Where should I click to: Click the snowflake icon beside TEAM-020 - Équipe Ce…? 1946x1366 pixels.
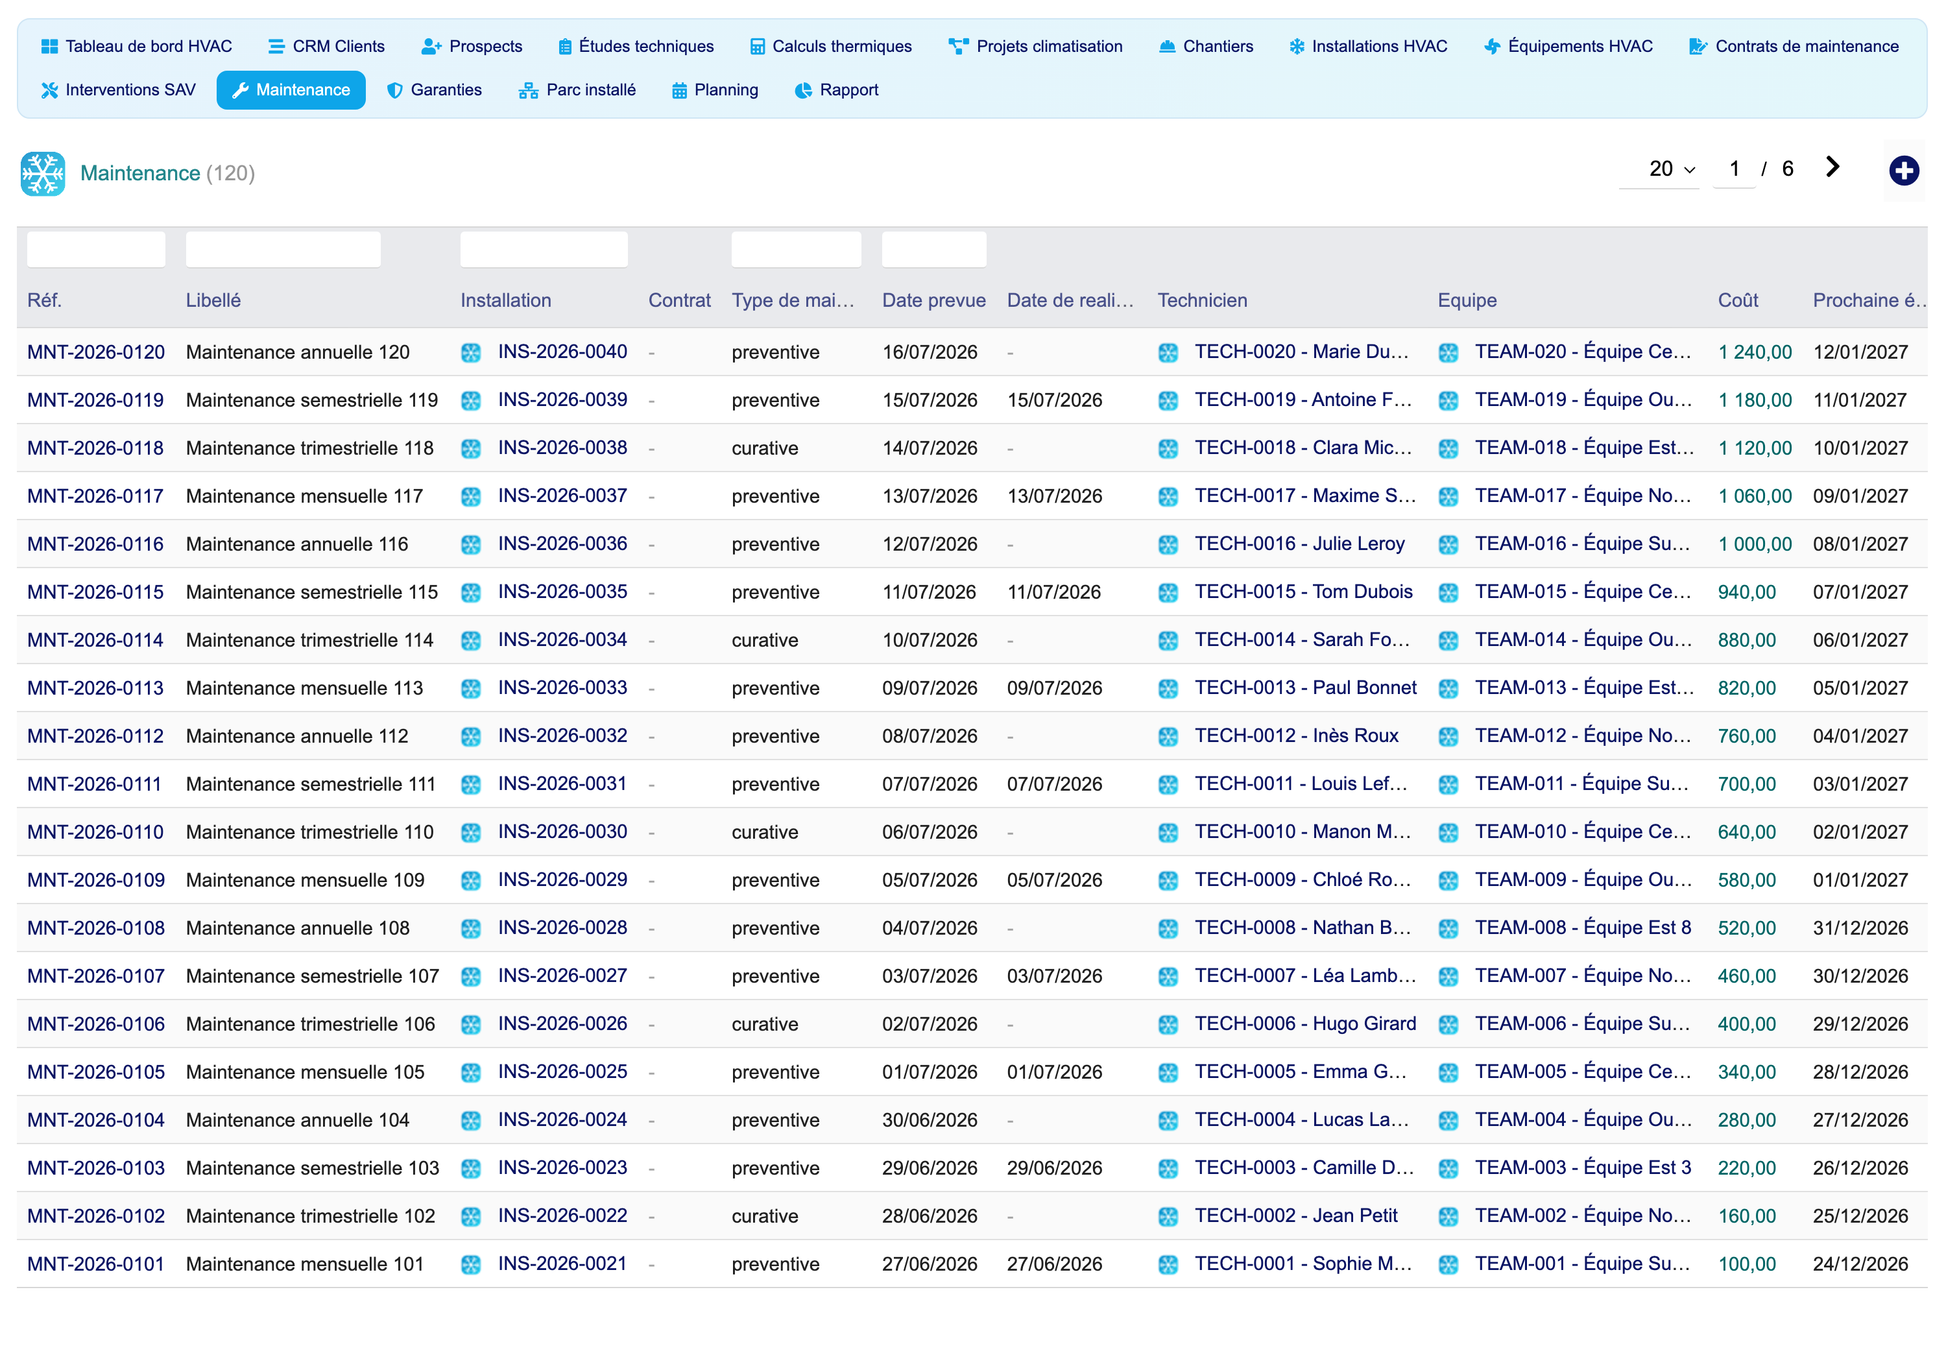pyautogui.click(x=1448, y=353)
